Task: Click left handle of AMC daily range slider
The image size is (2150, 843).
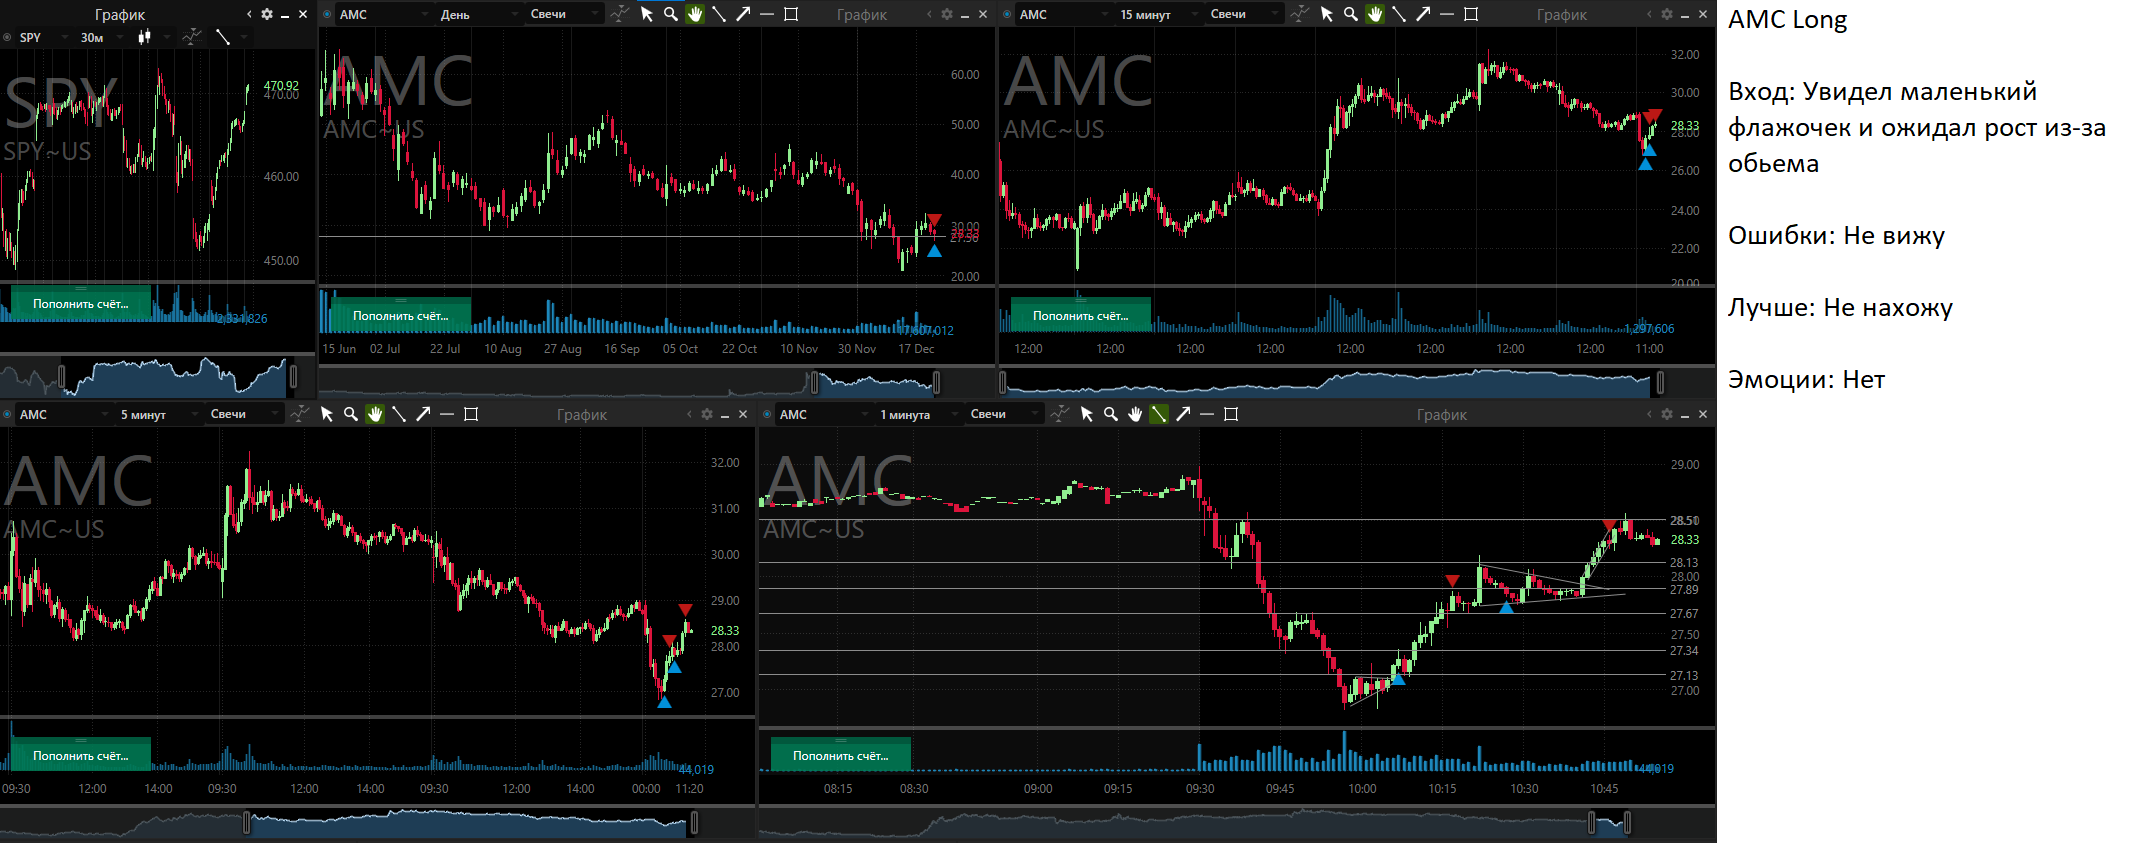Action: 814,382
